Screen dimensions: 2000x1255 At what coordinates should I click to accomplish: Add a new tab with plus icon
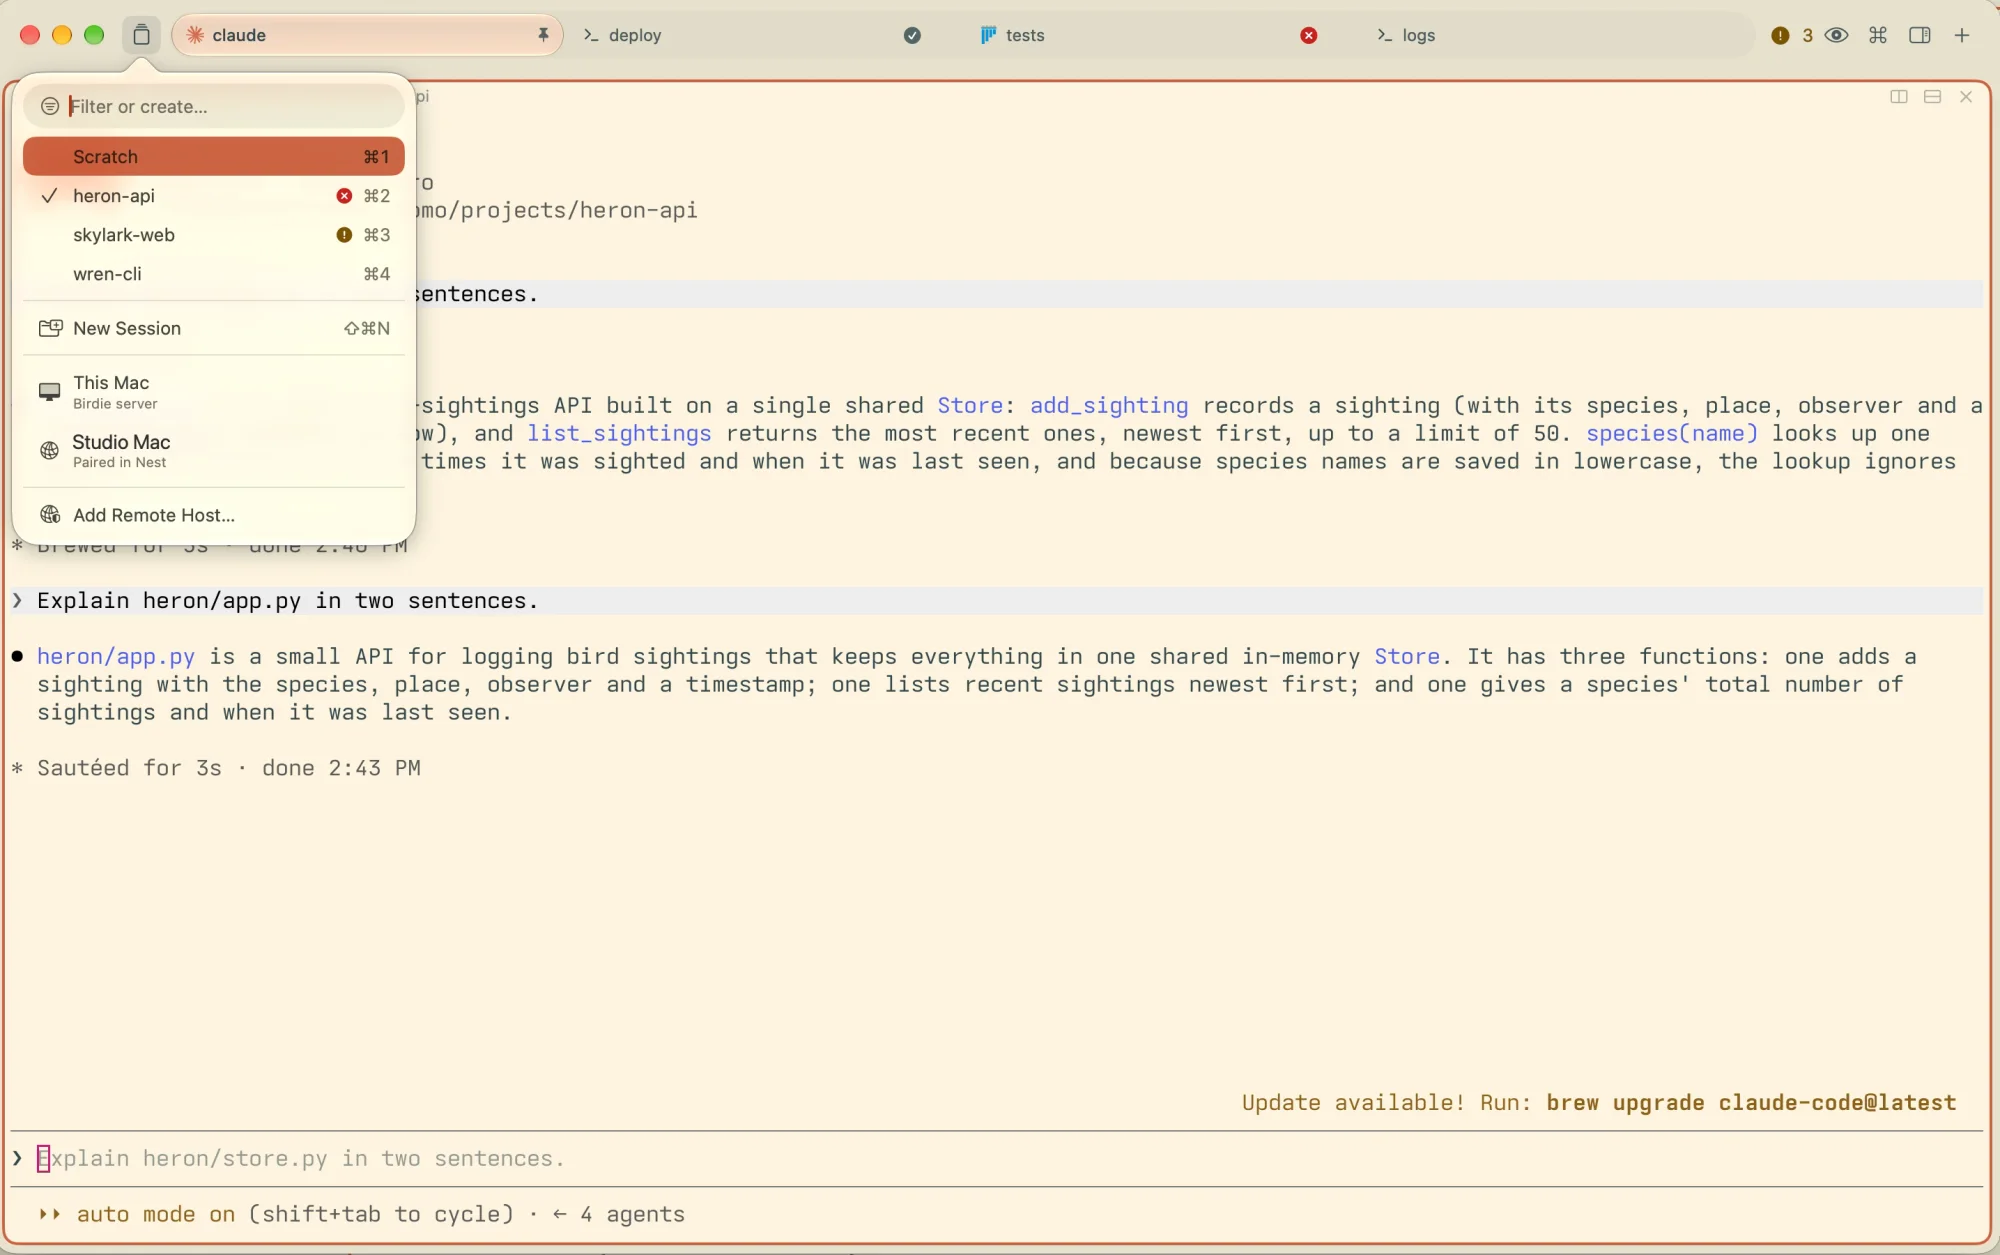[1962, 35]
